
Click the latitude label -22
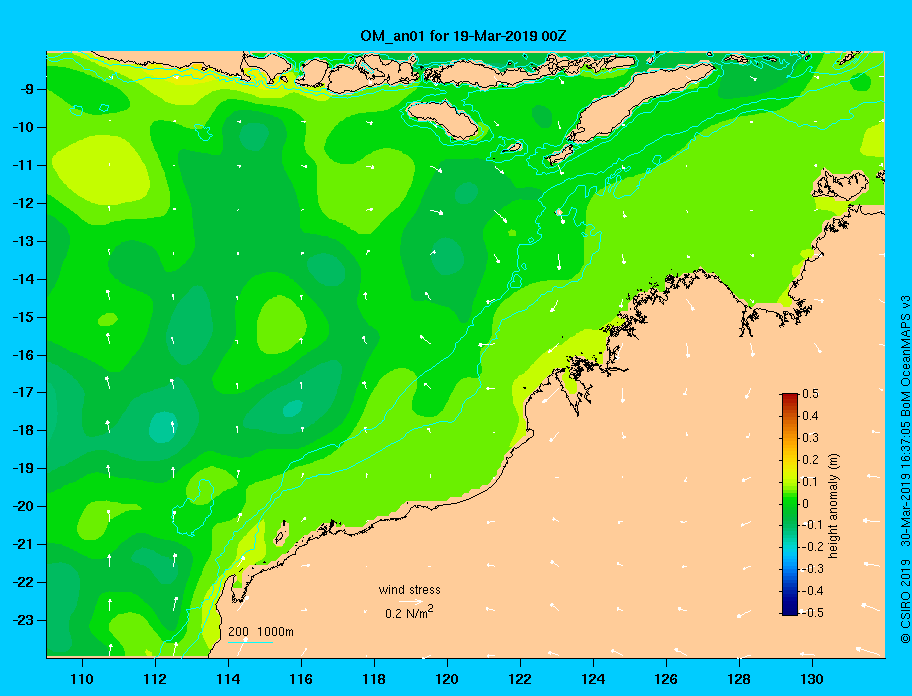click(x=23, y=583)
